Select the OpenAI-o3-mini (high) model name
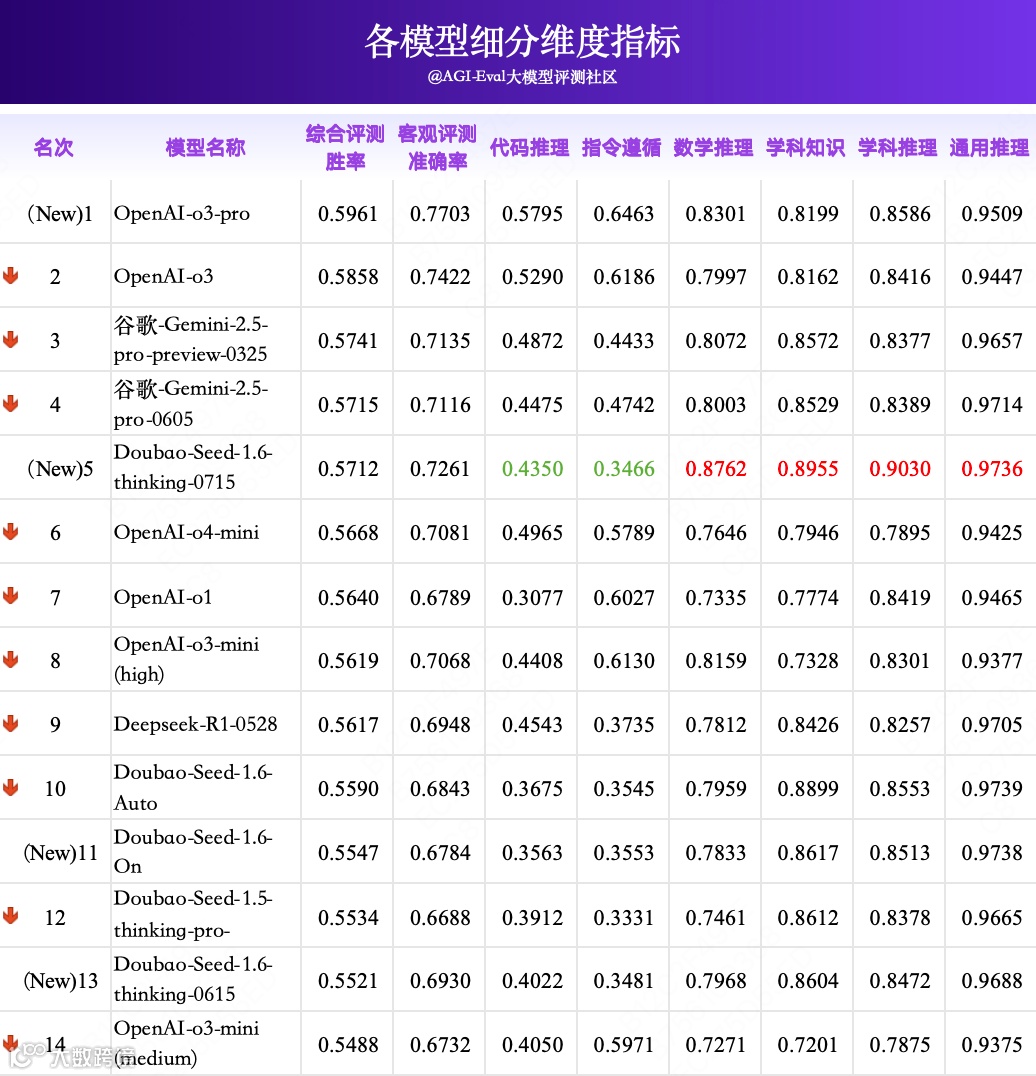Viewport: 1036px width, 1076px height. pos(187,659)
